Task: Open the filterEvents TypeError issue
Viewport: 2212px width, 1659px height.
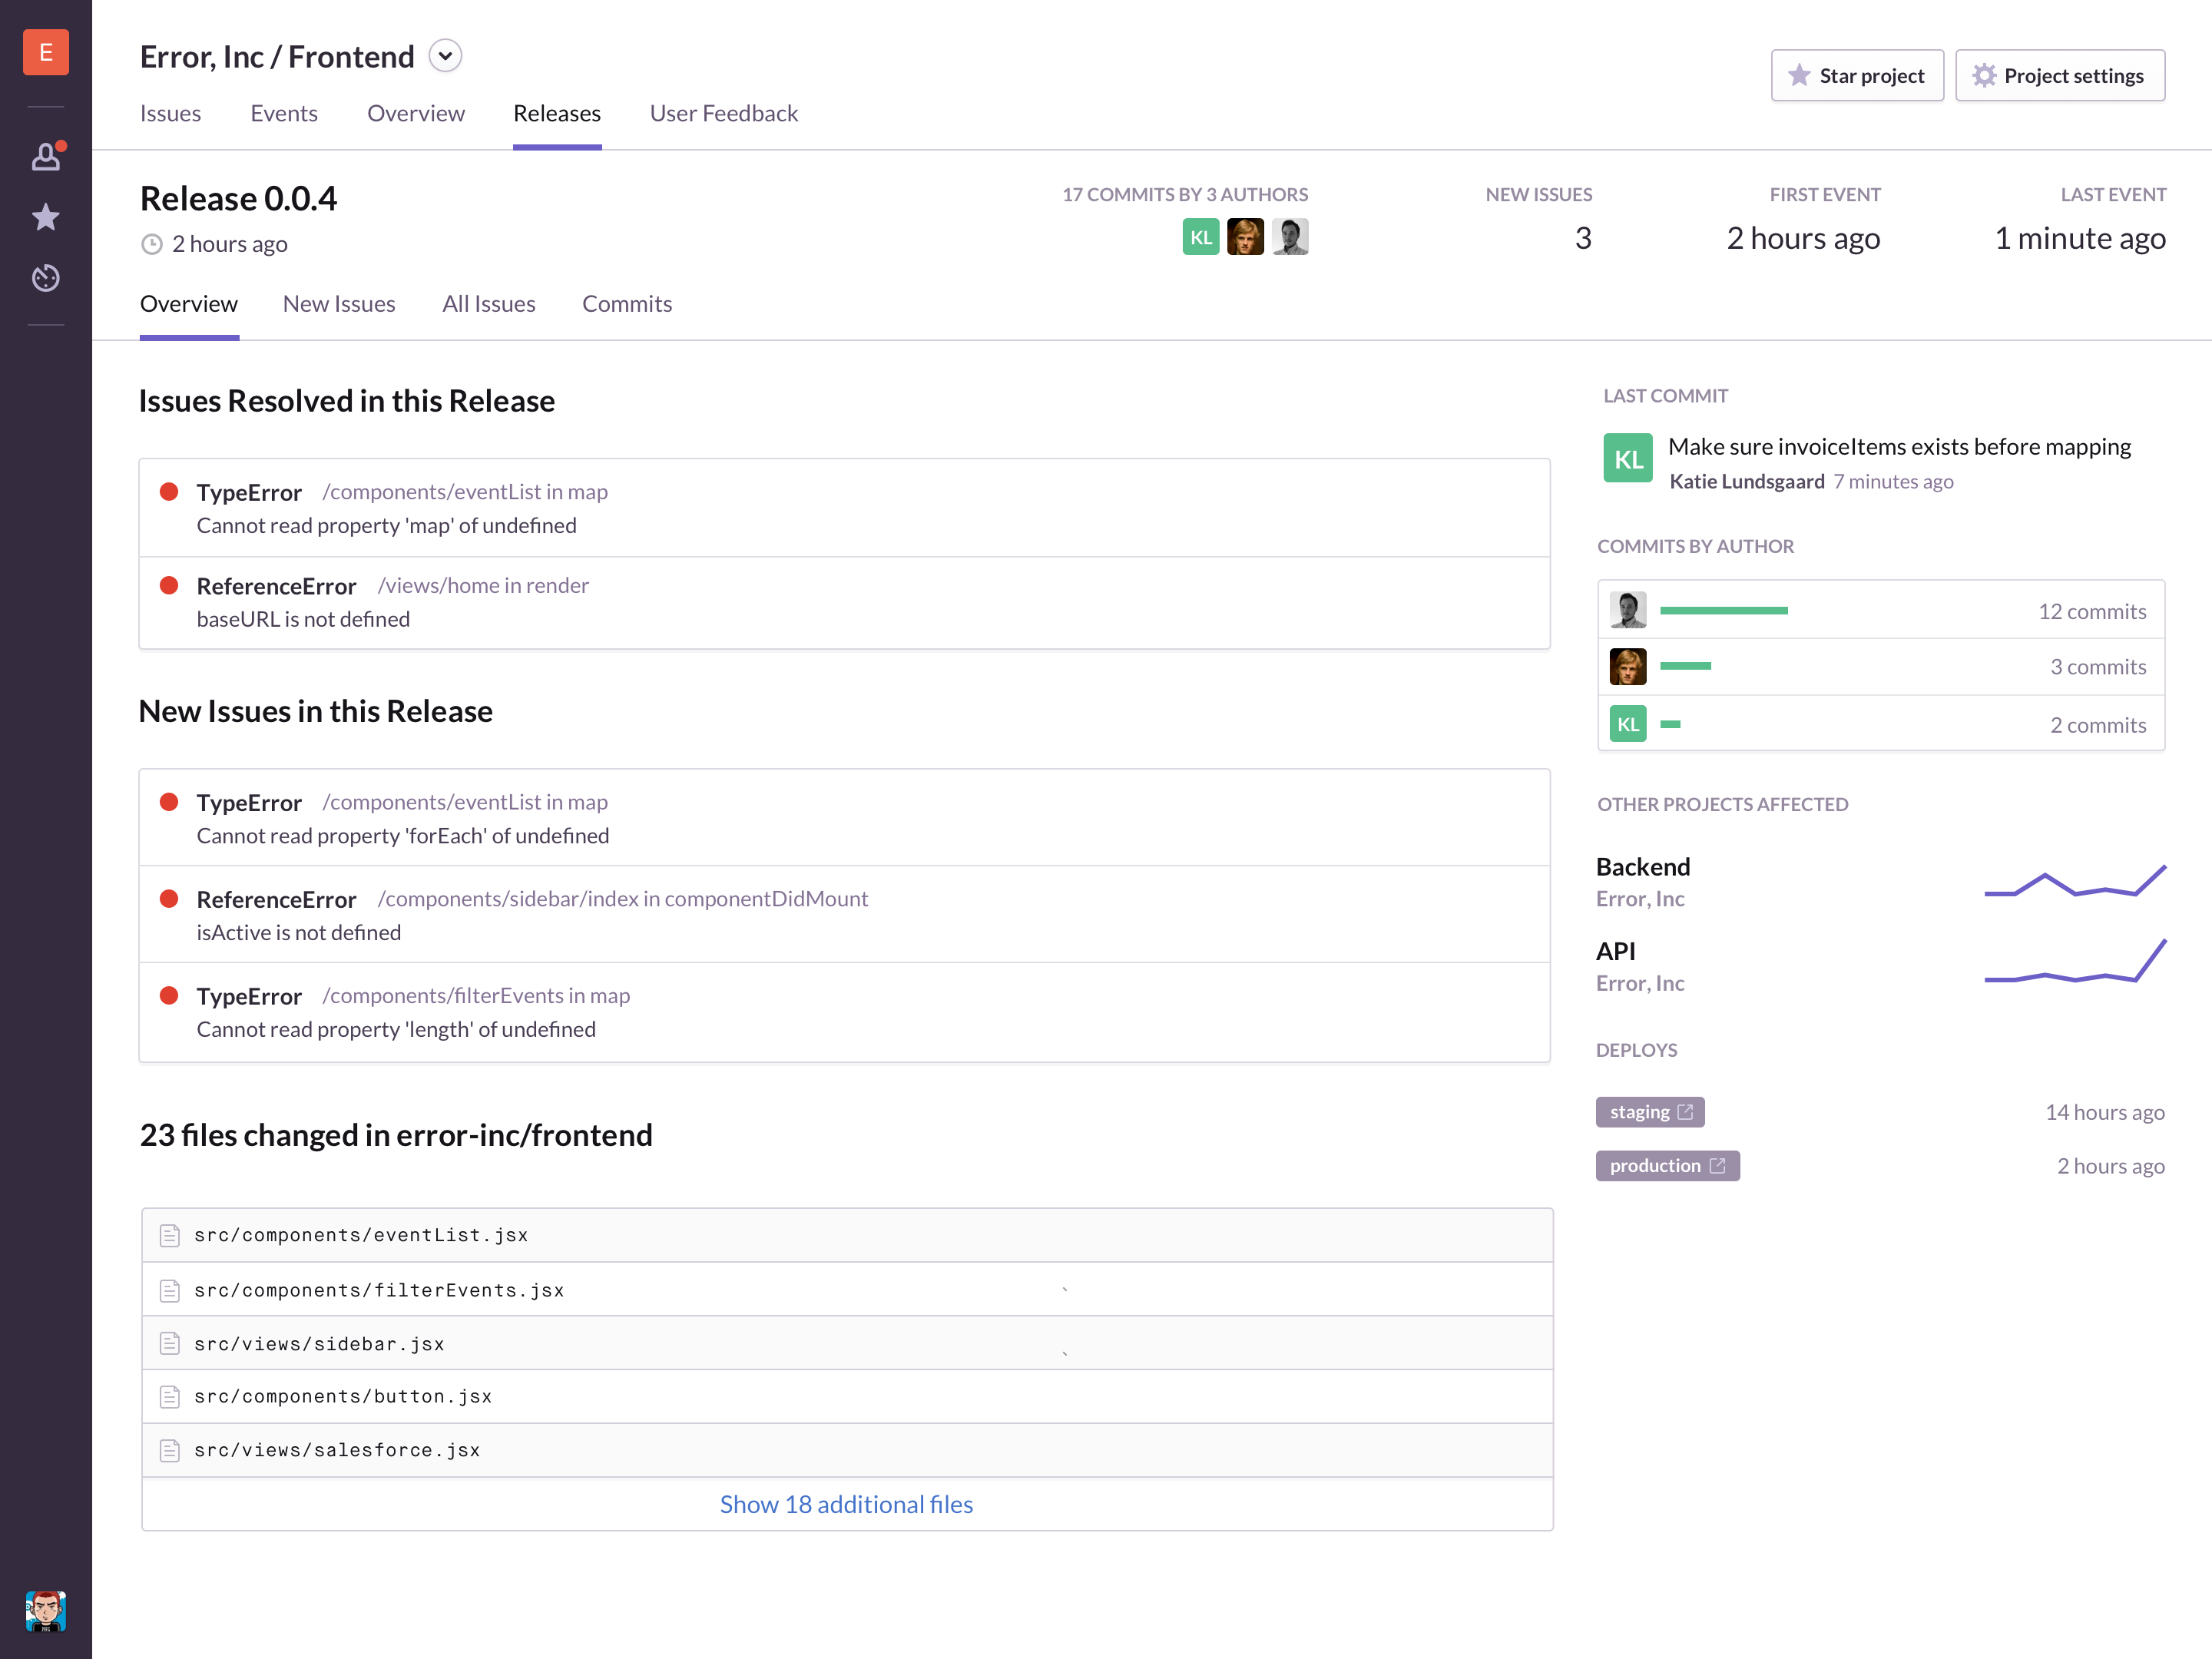Action: tap(249, 996)
